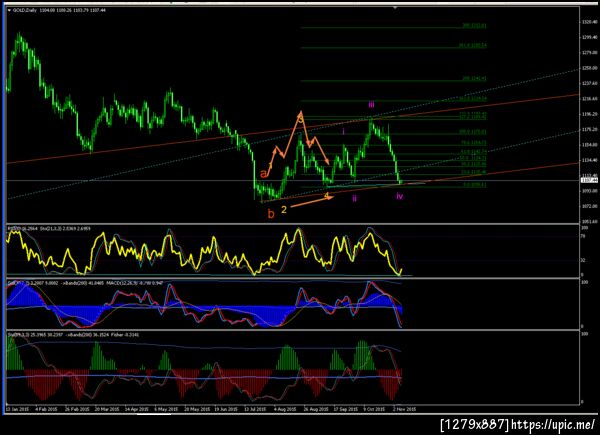Screen dimensions: 600x435
Task: Select the current price tag 1107.44
Action: click(587, 180)
